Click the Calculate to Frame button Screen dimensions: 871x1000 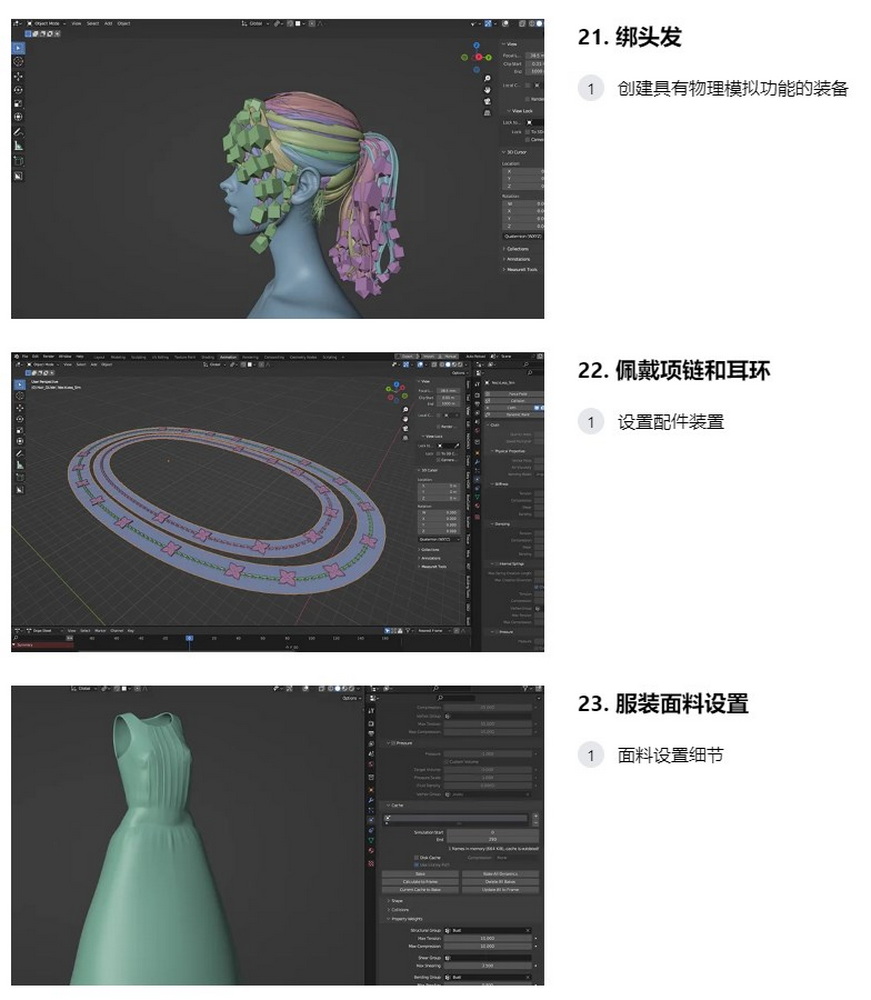(x=420, y=881)
